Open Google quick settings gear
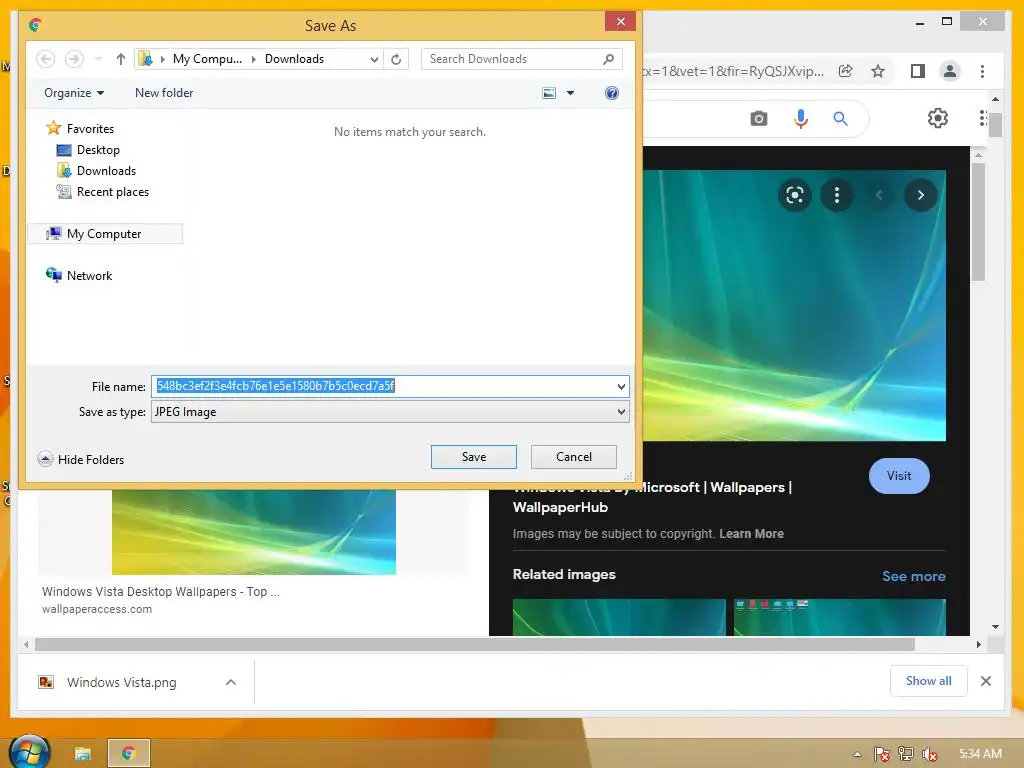This screenshot has width=1024, height=768. 938,118
